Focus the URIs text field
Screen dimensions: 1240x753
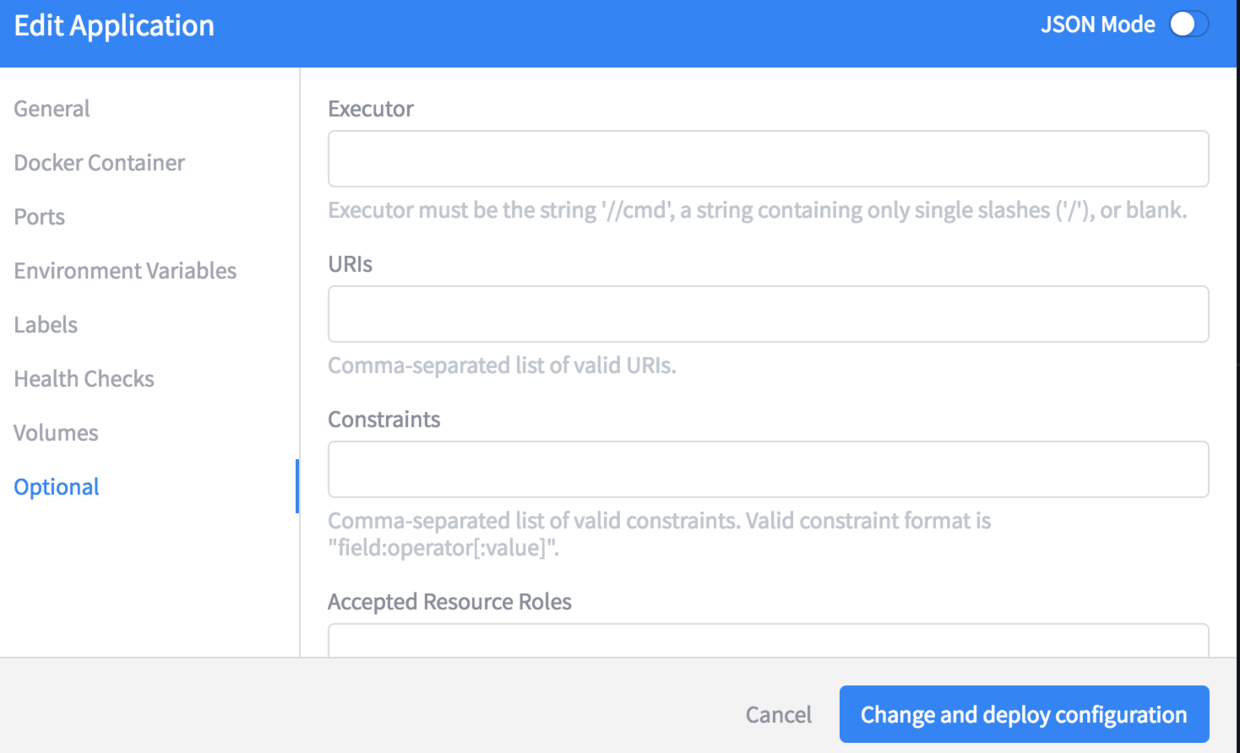[768, 314]
